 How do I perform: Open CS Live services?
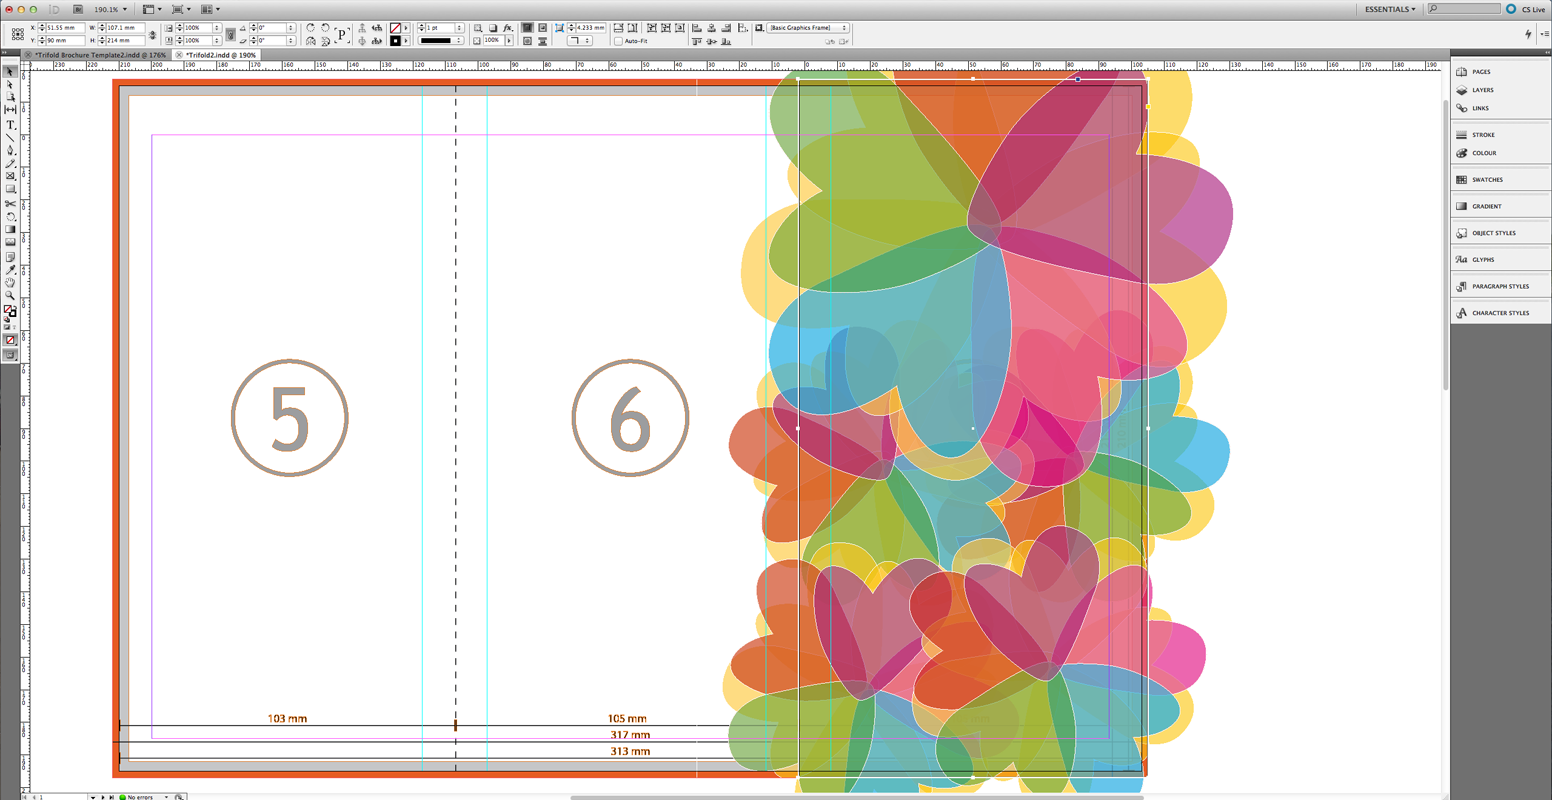[1527, 9]
